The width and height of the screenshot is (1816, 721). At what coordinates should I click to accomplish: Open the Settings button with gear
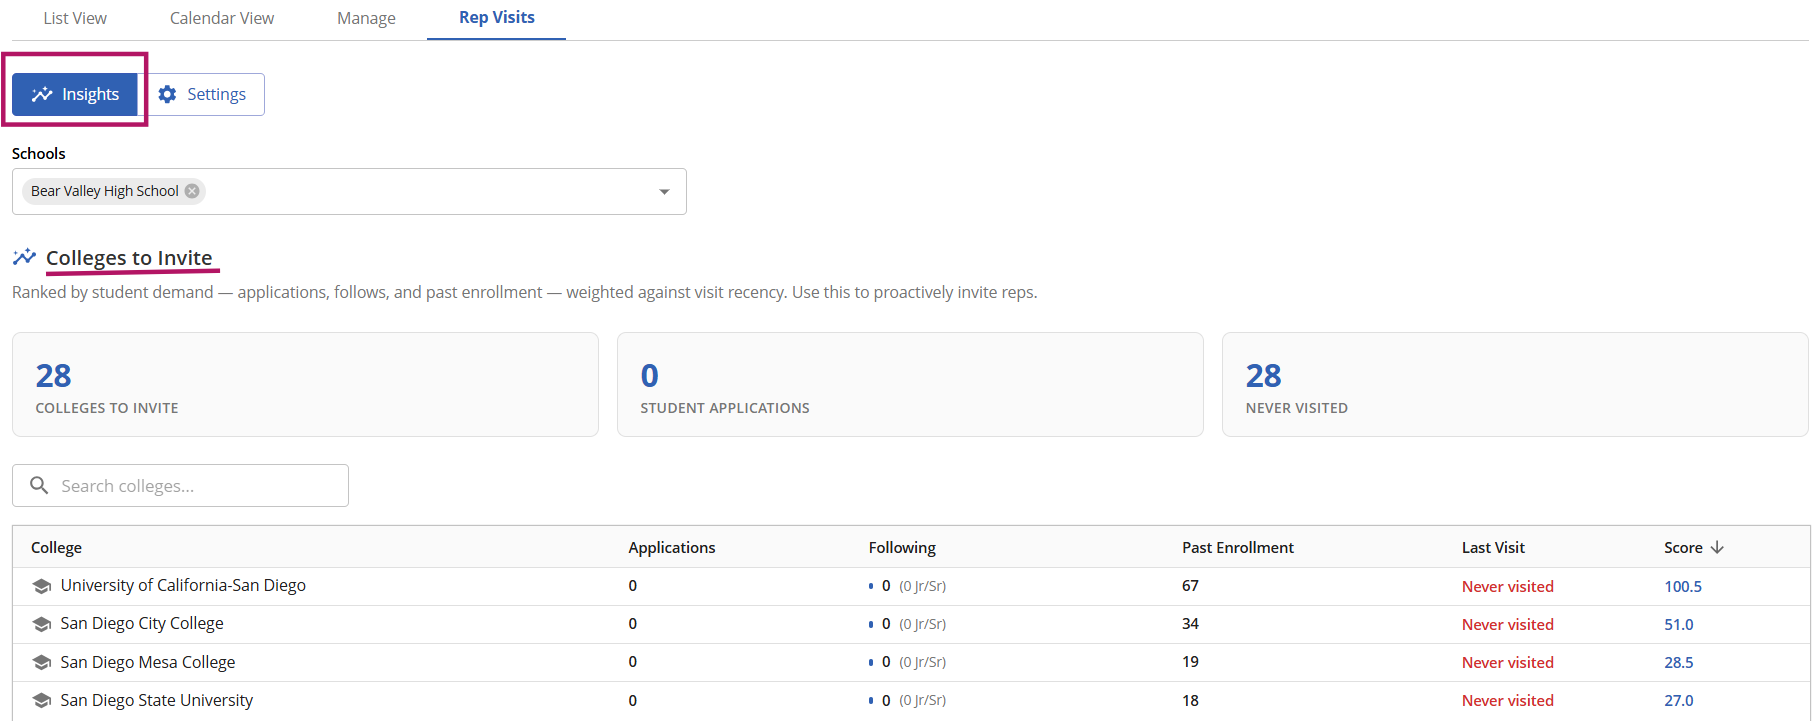click(202, 94)
